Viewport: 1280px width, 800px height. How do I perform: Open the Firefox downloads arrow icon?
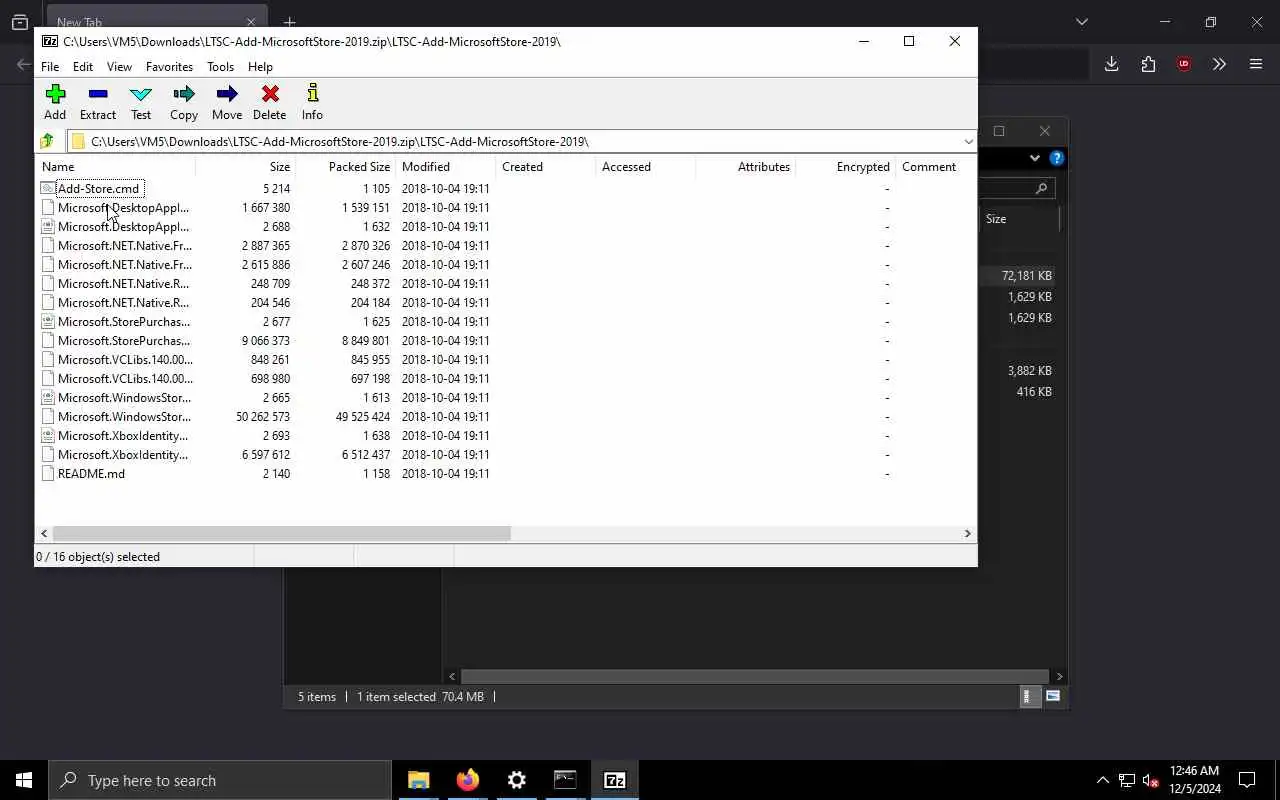1111,64
